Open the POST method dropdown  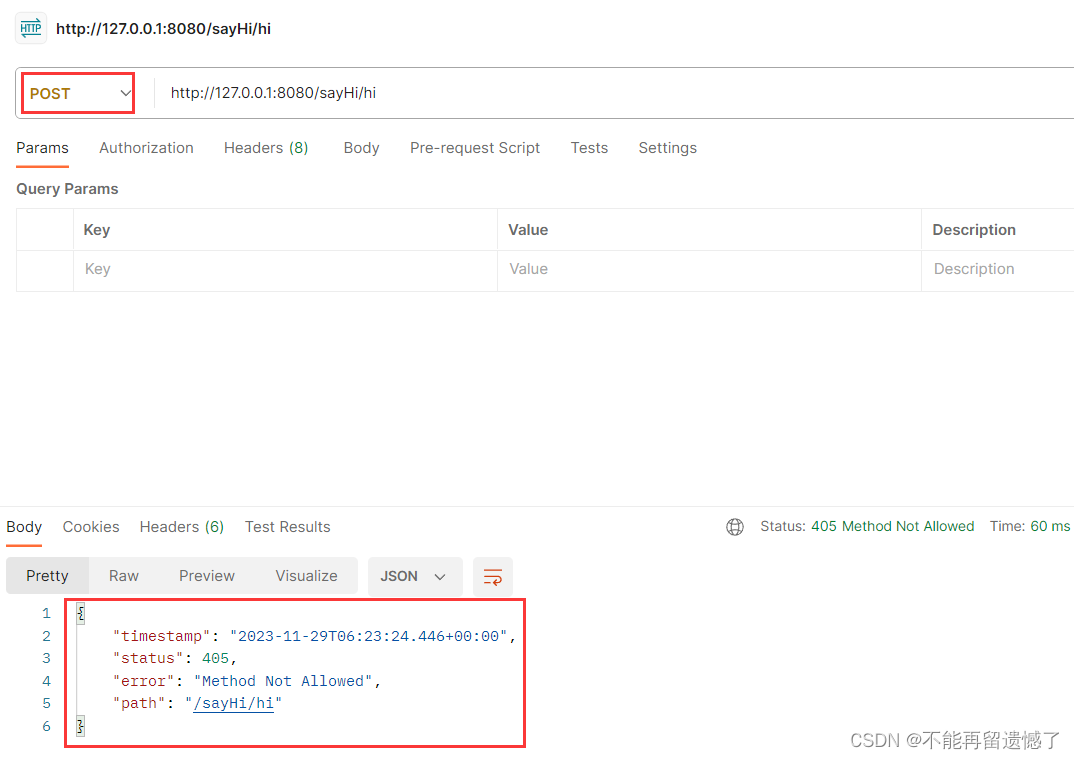(78, 93)
